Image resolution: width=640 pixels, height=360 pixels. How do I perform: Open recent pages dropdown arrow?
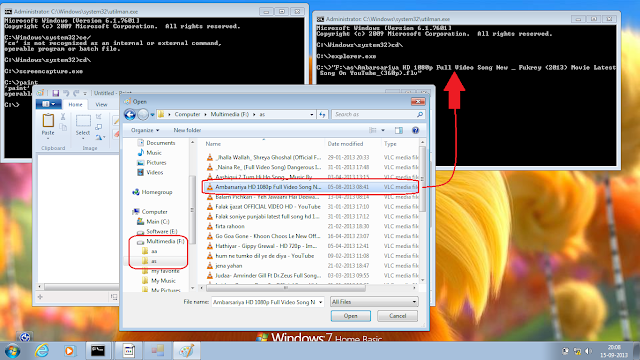(x=152, y=115)
